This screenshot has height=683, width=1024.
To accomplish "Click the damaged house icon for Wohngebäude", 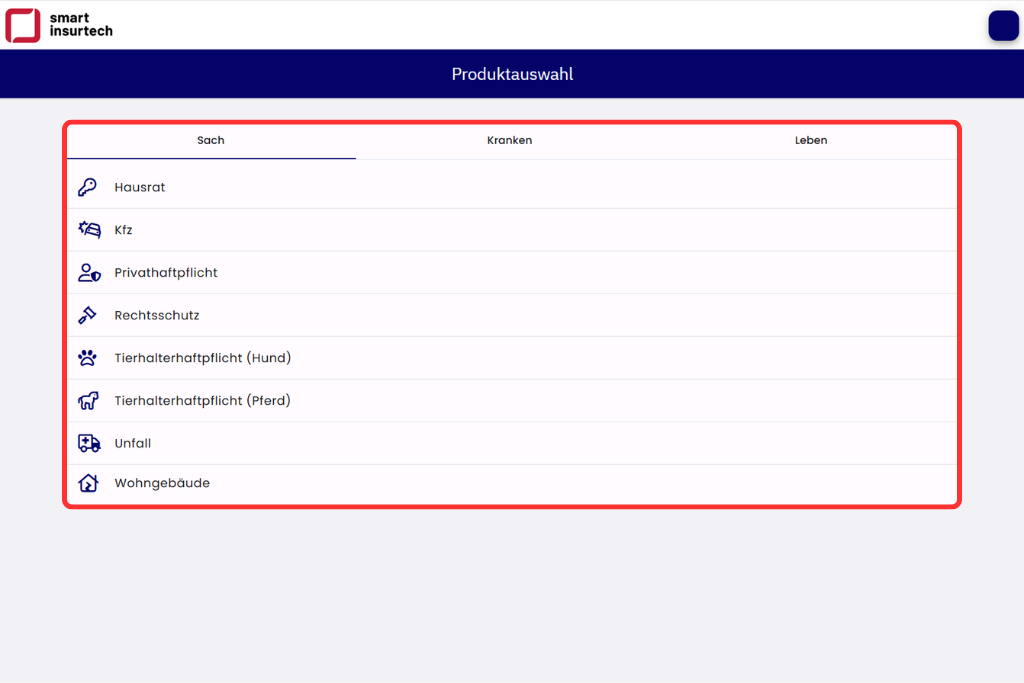I will point(88,483).
